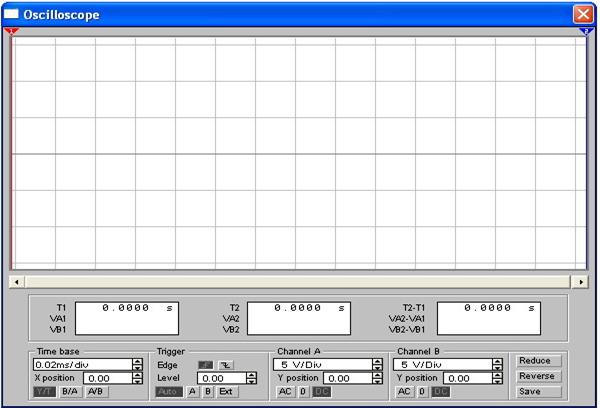Toggle Y/T display mode
600x408 pixels.
(x=44, y=392)
